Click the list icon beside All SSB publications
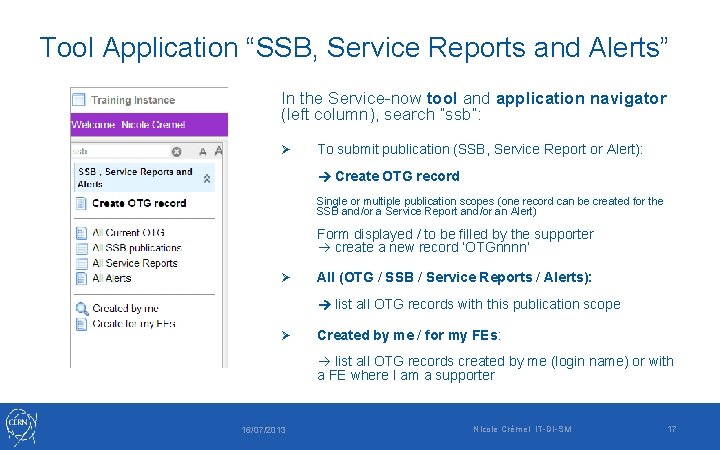 82,248
